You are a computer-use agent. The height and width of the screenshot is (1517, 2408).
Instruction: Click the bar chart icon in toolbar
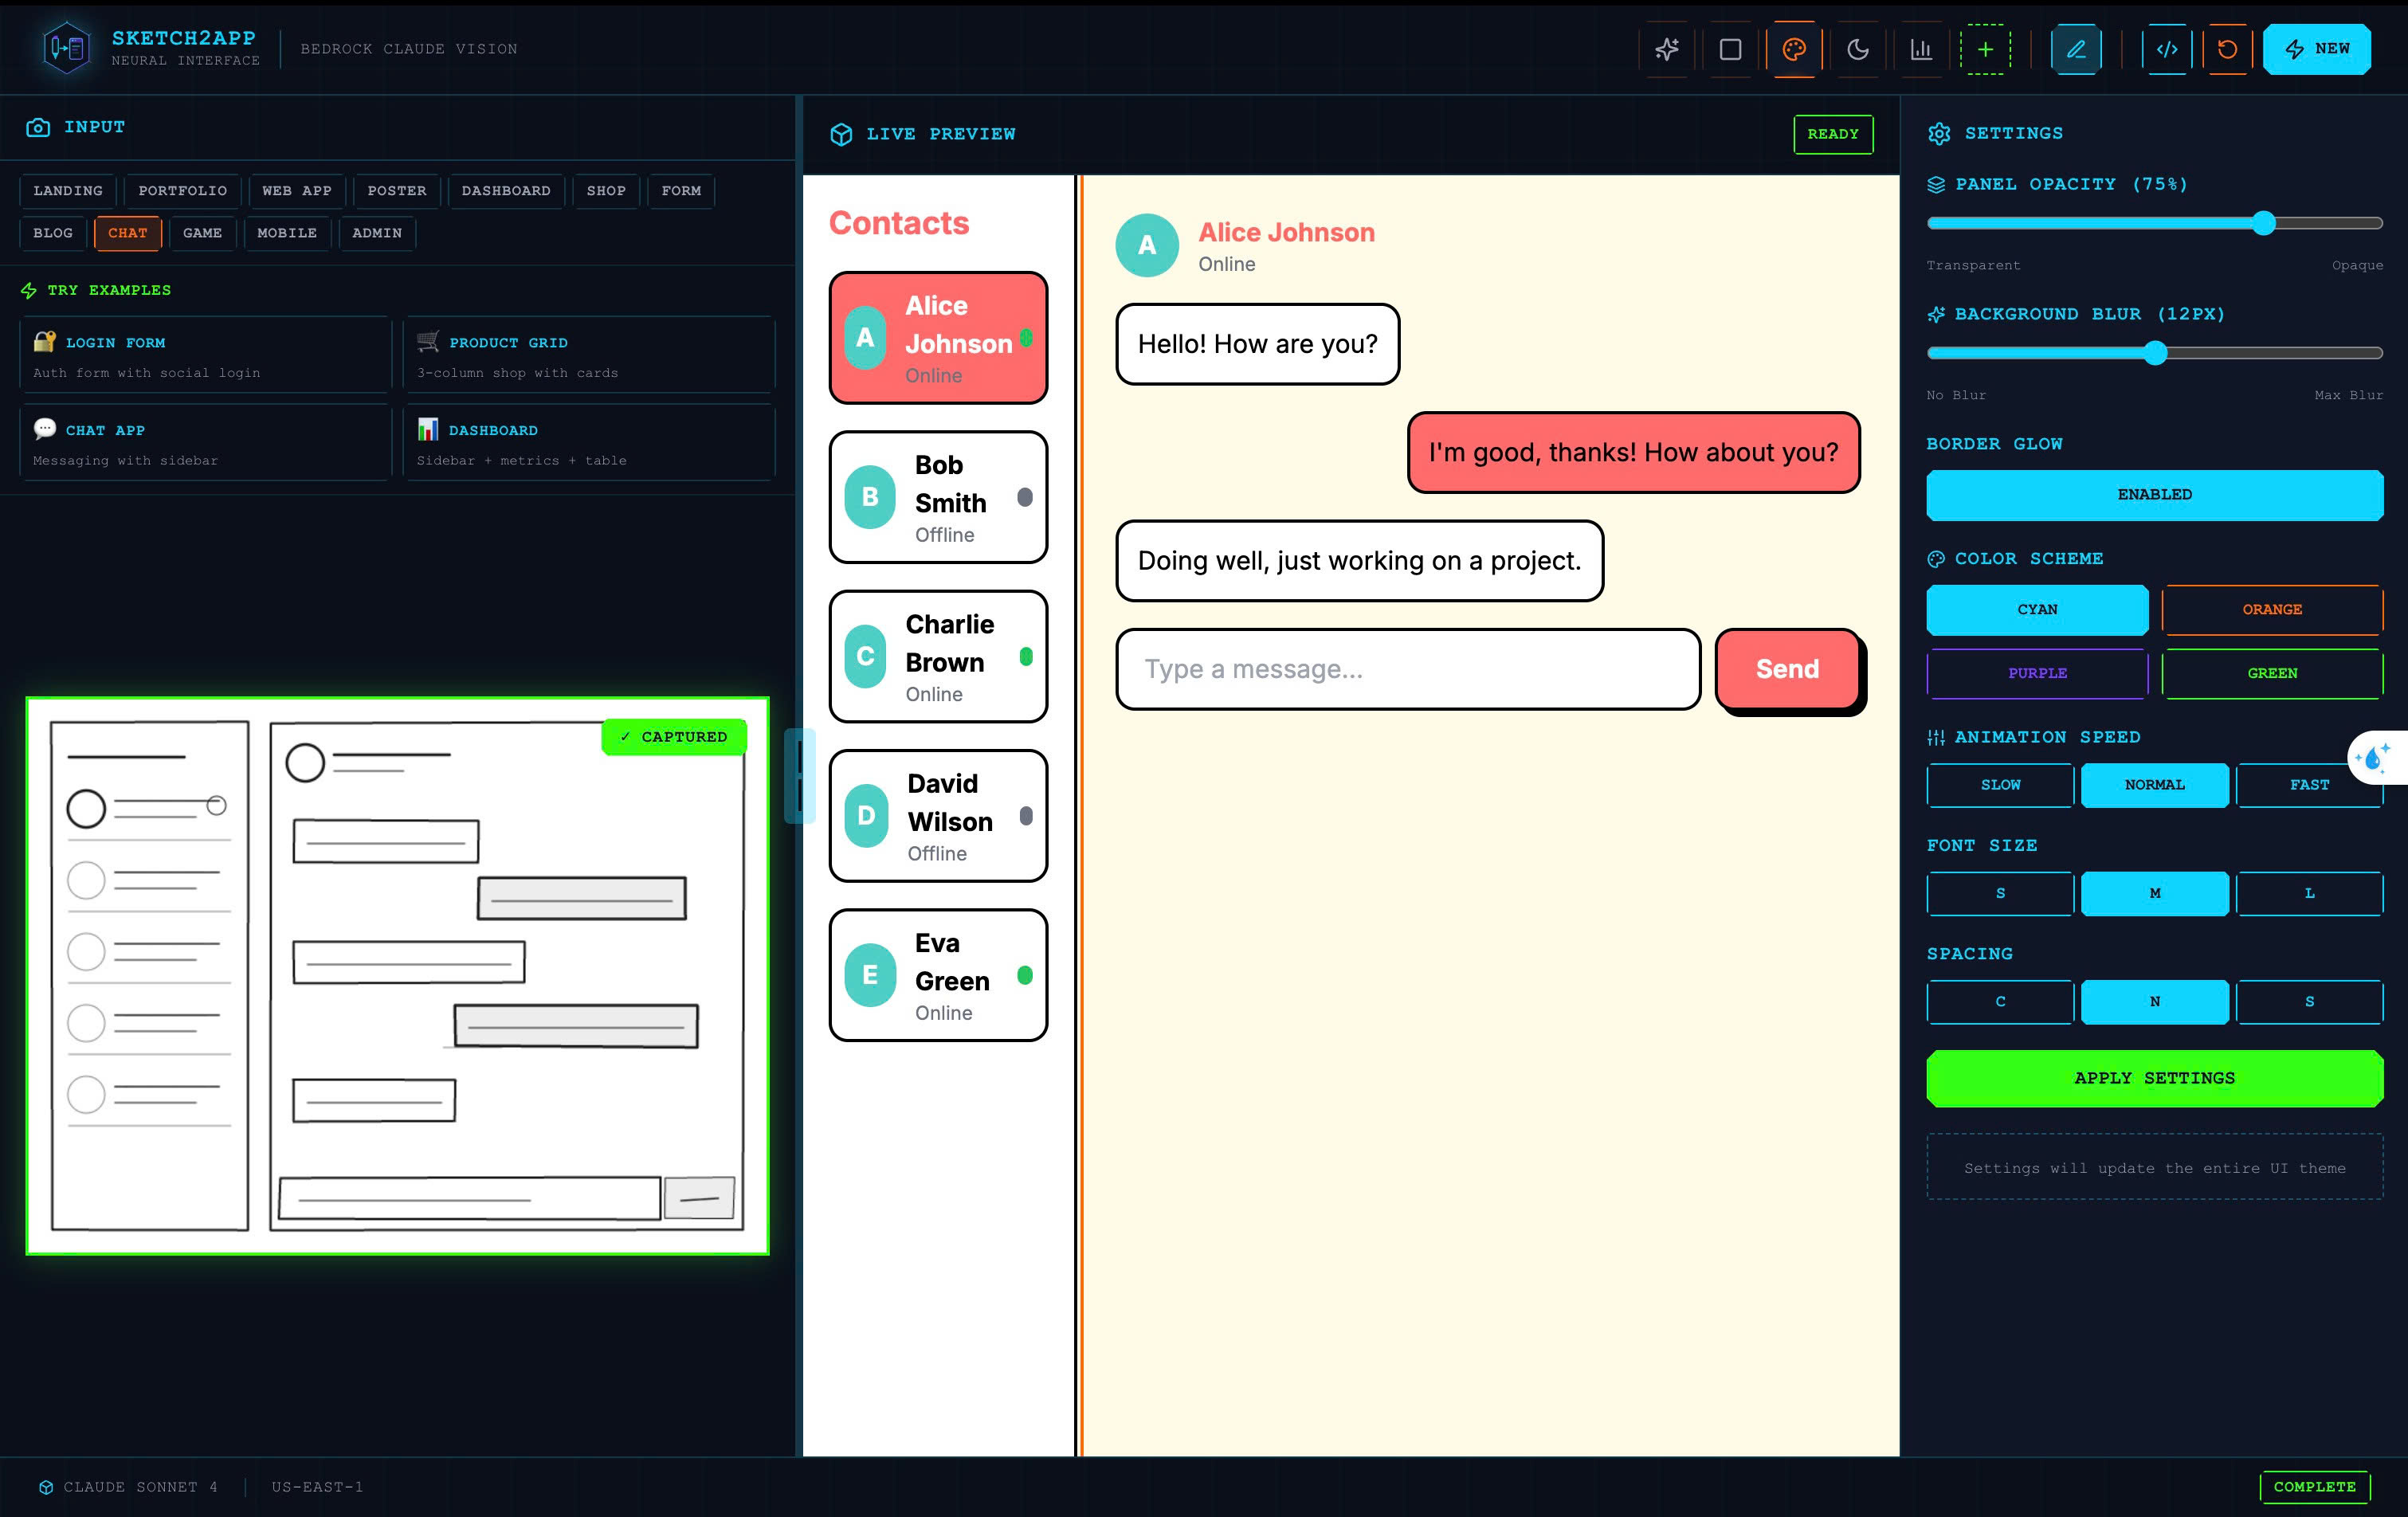(x=1921, y=49)
